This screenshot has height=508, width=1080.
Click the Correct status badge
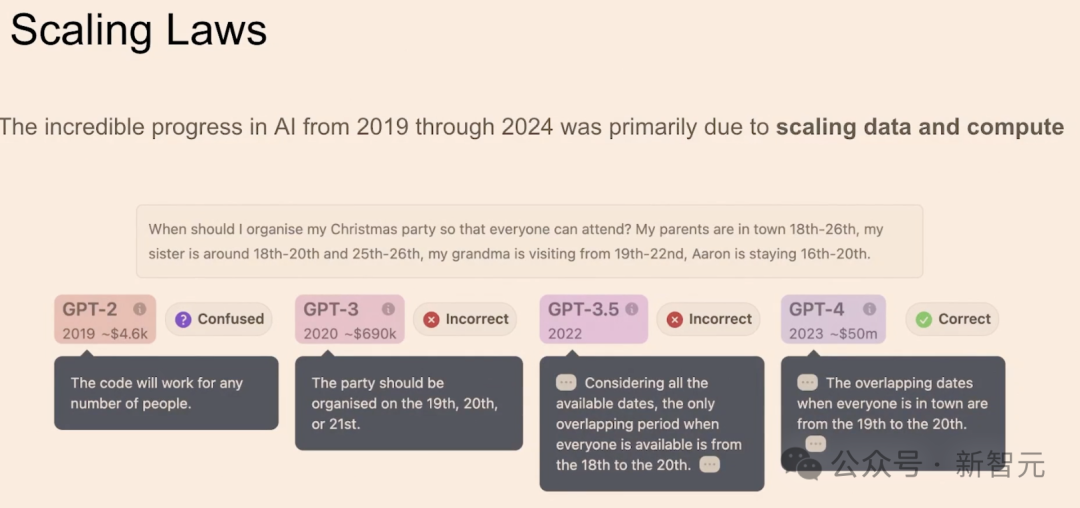coord(953,319)
